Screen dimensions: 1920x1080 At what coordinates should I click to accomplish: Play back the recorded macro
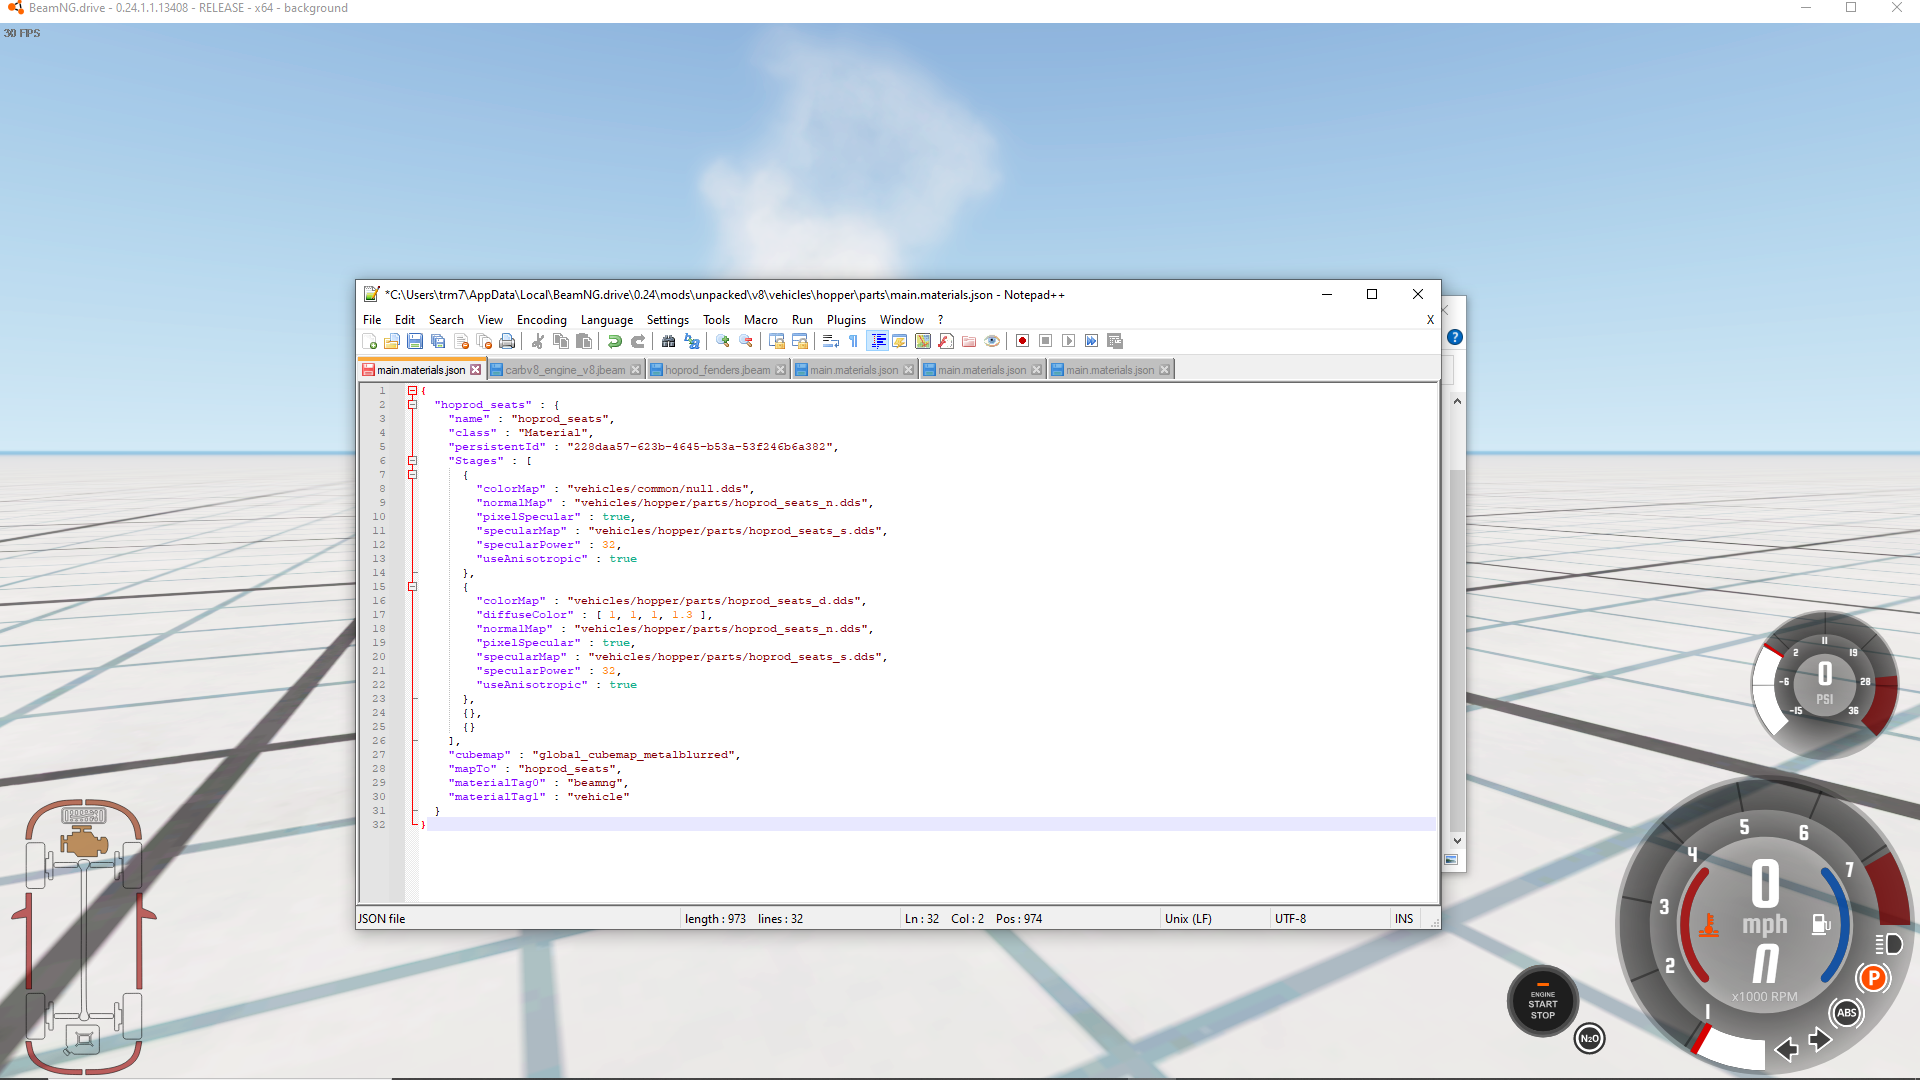click(1069, 341)
